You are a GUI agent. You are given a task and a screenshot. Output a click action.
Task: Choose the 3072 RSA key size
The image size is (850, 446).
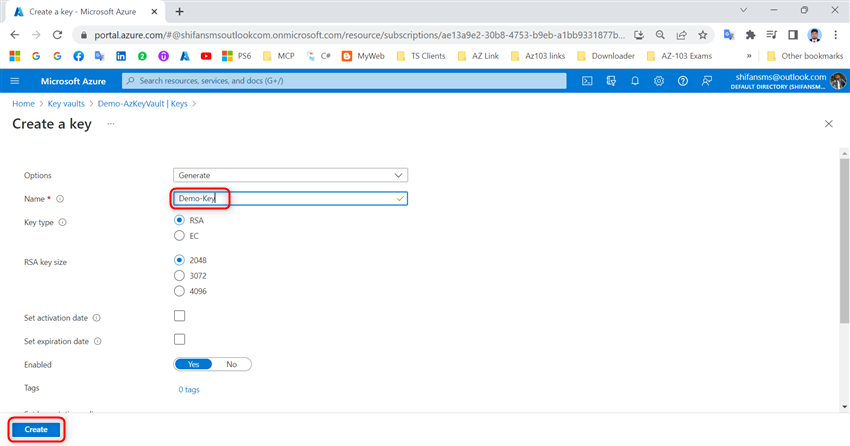click(179, 275)
